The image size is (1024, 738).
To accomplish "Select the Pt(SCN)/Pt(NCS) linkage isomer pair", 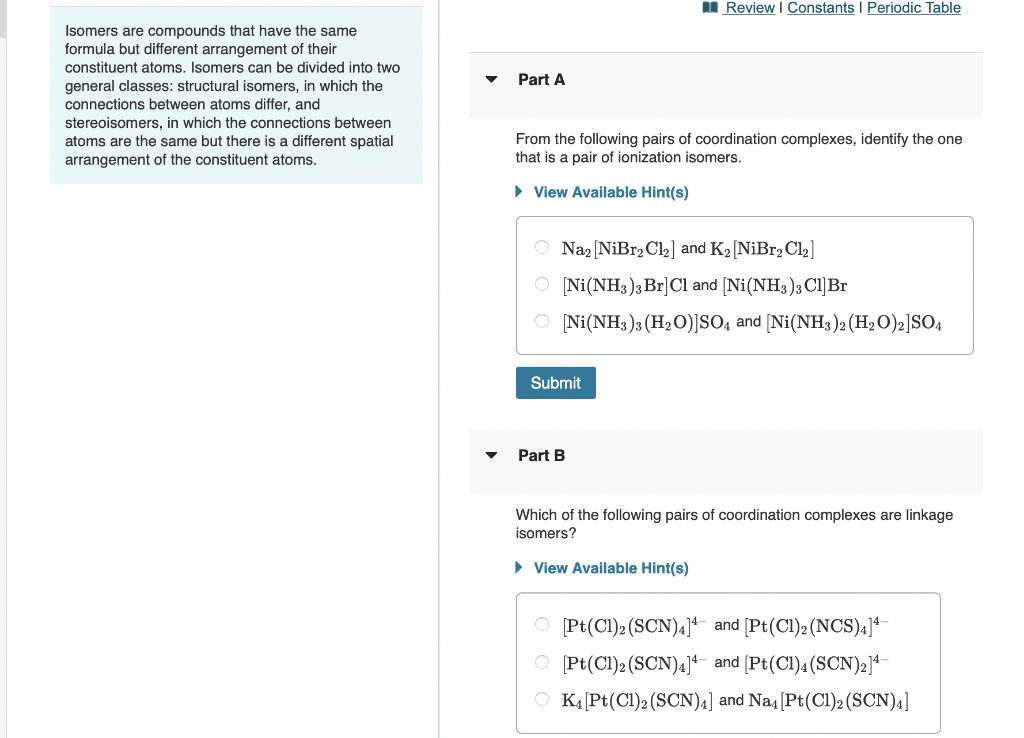I will tap(541, 624).
